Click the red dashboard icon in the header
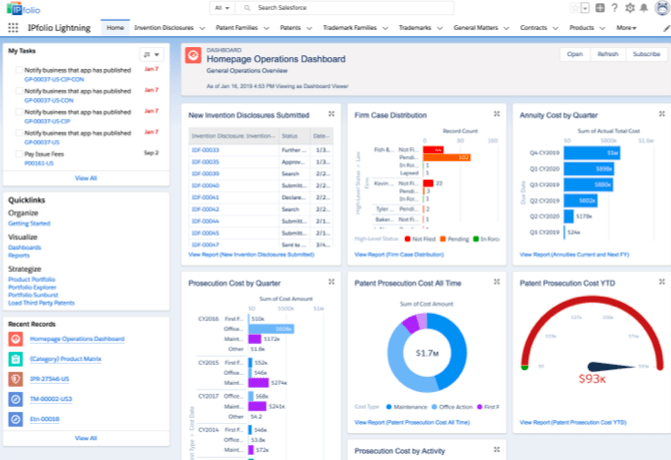Viewport: 671px width, 460px height. point(193,55)
